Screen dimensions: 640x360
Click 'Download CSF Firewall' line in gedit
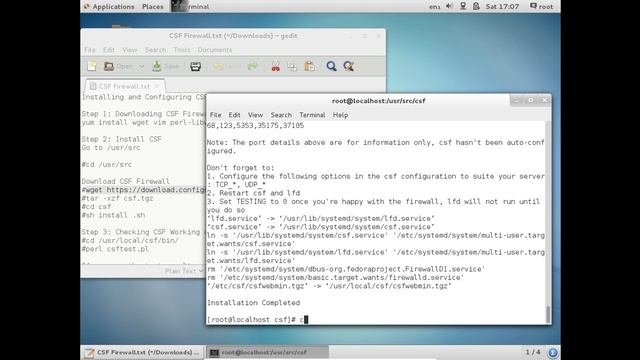pos(126,181)
